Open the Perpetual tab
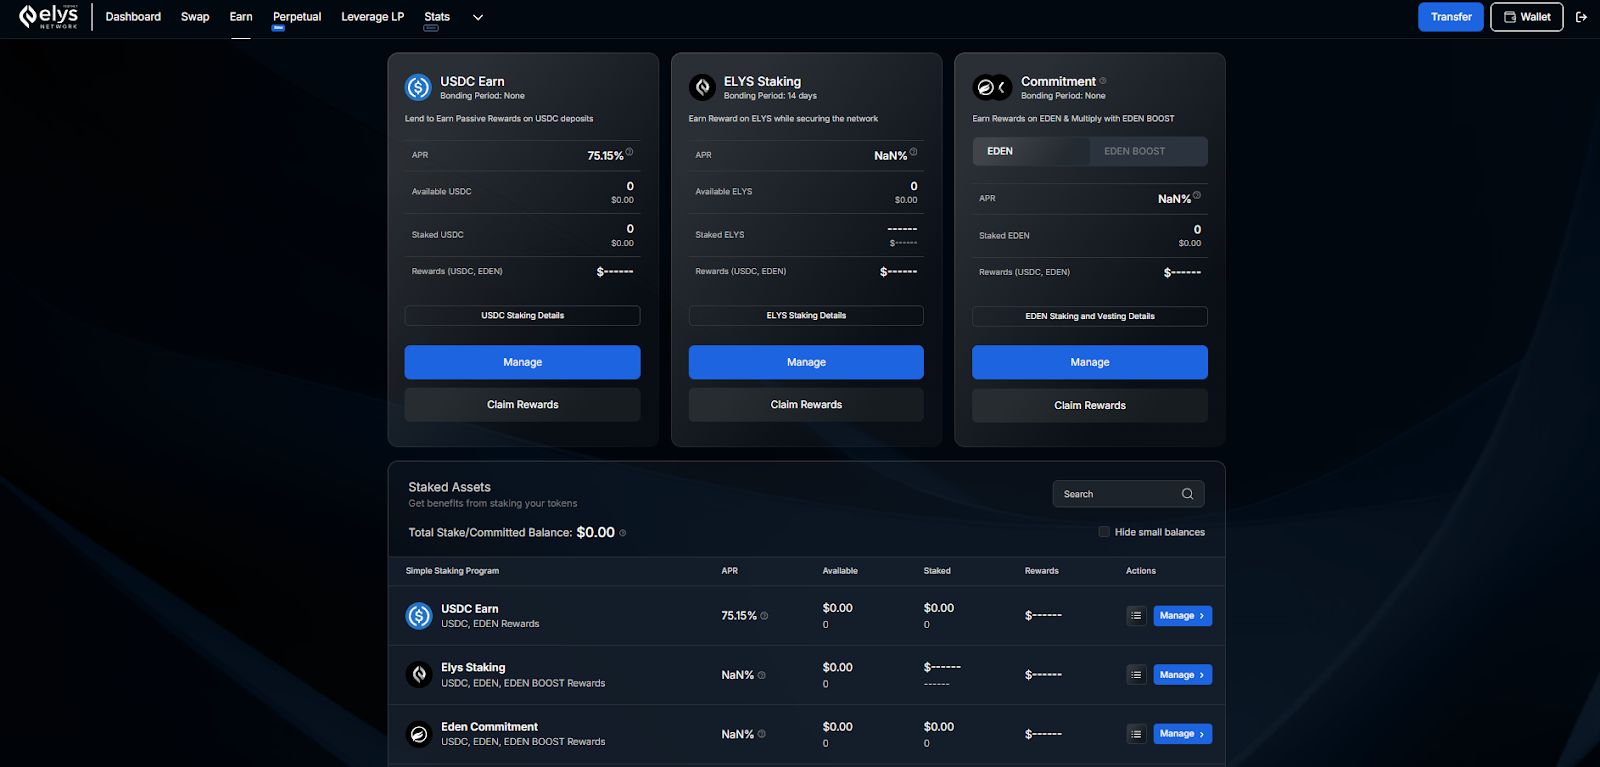 pos(297,17)
